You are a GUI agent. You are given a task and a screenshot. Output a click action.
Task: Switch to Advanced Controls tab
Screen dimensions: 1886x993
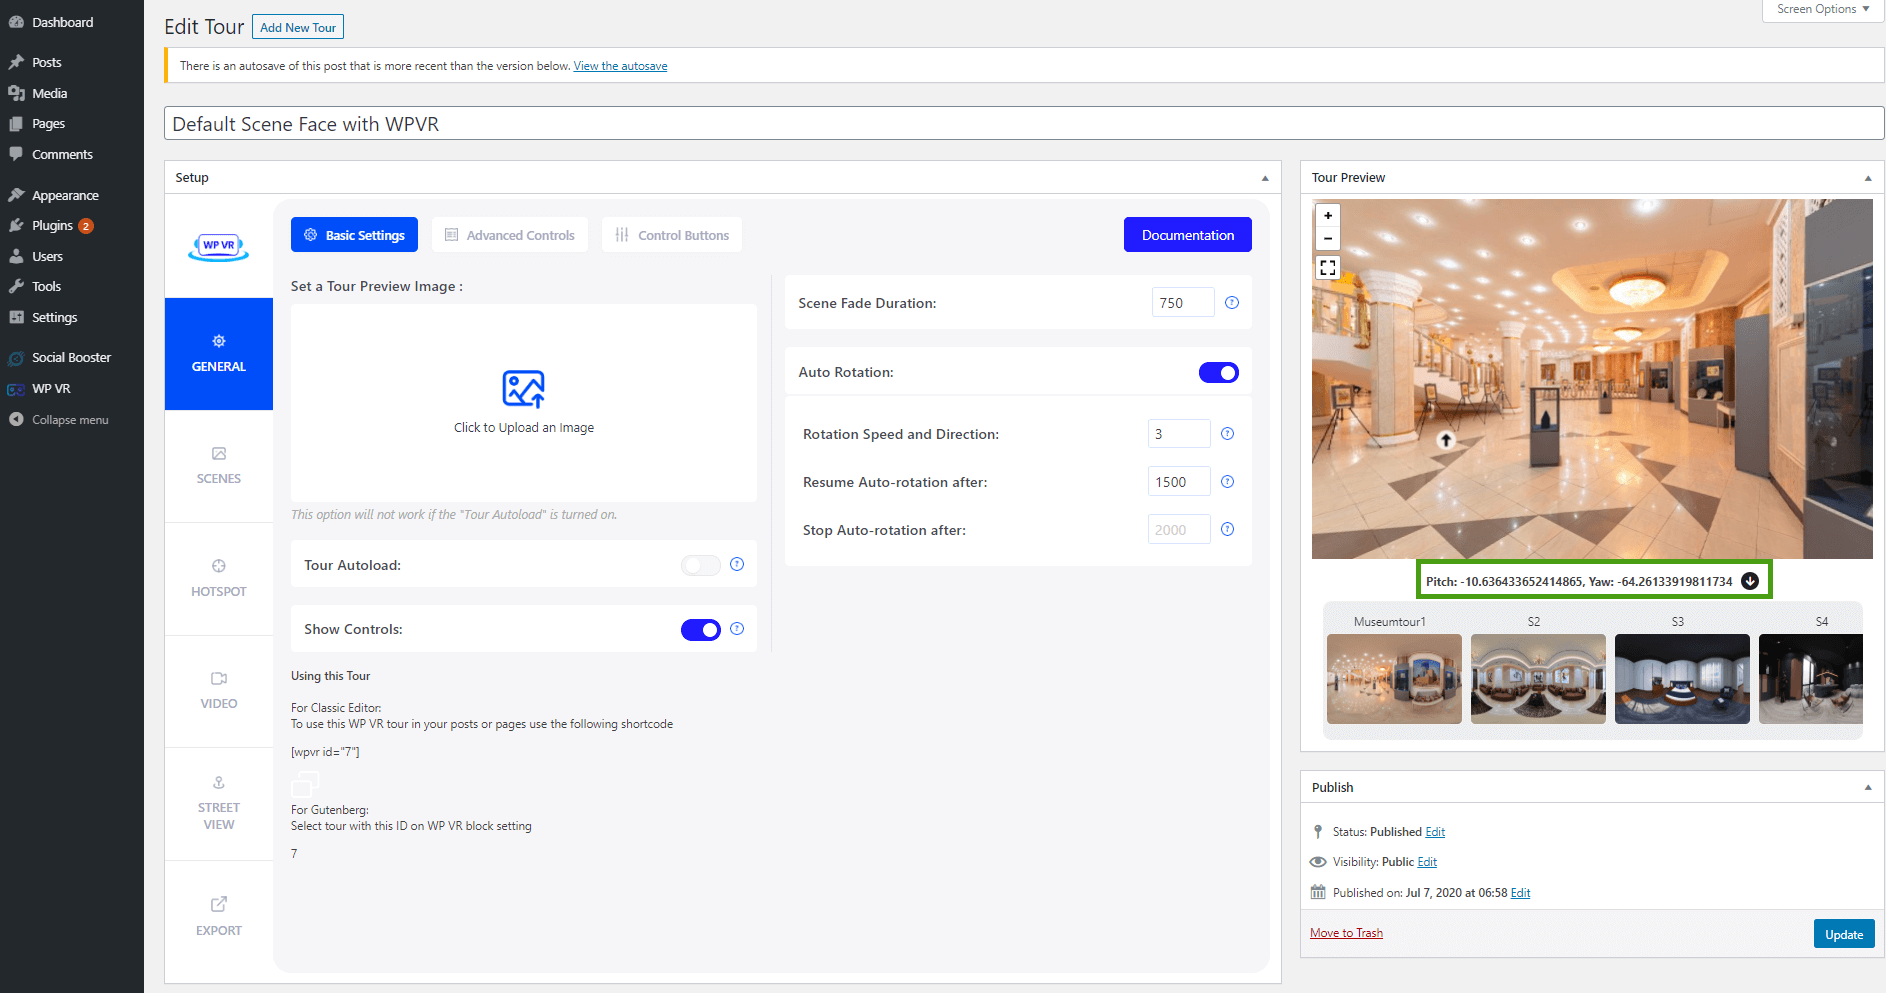click(510, 235)
